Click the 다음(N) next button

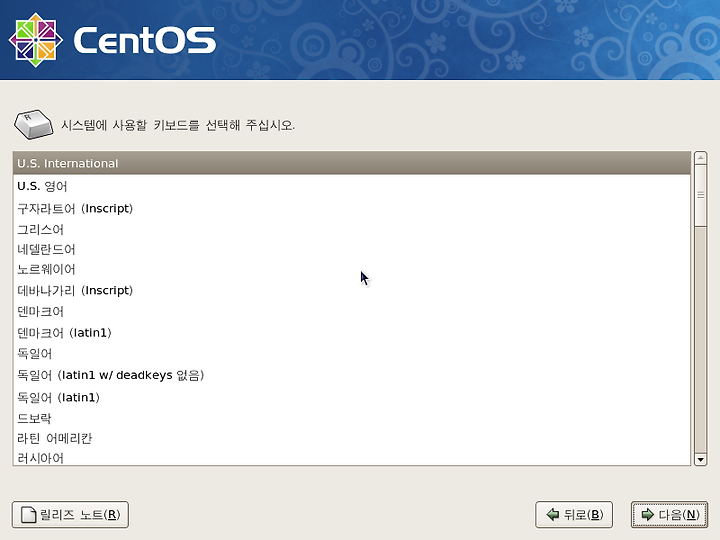coord(669,514)
